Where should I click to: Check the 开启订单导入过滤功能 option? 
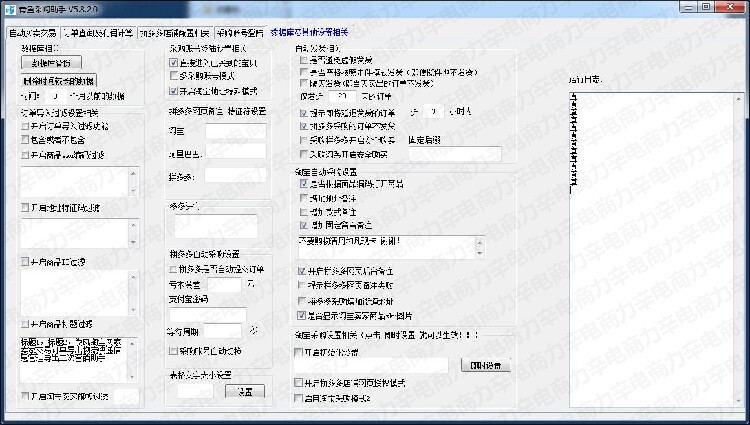26,125
